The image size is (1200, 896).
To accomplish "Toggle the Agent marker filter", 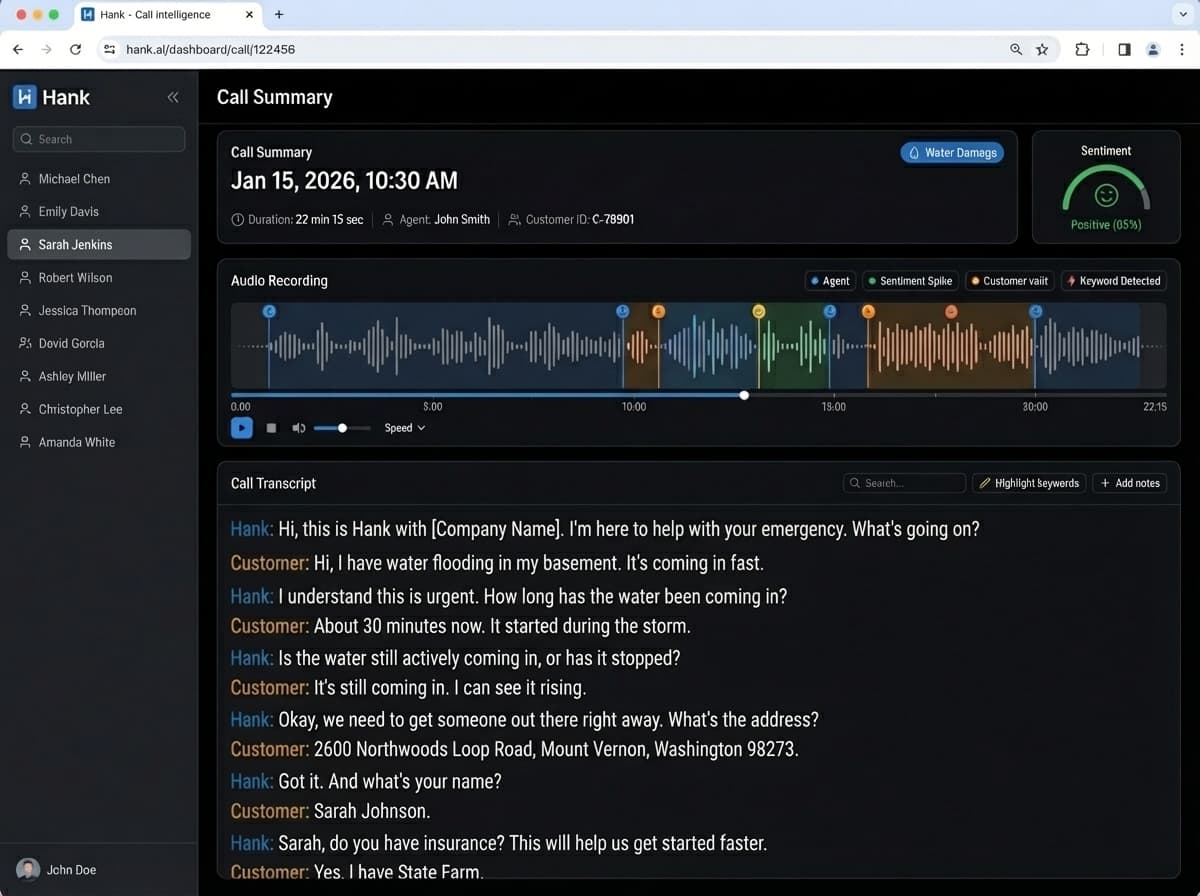I will pos(829,281).
